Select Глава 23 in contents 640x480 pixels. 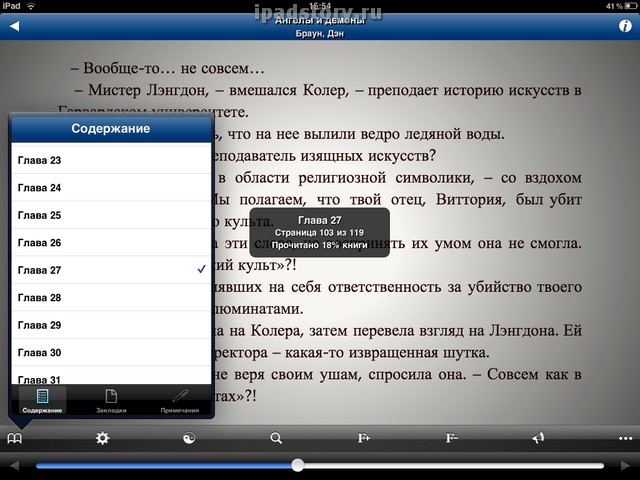(x=111, y=160)
